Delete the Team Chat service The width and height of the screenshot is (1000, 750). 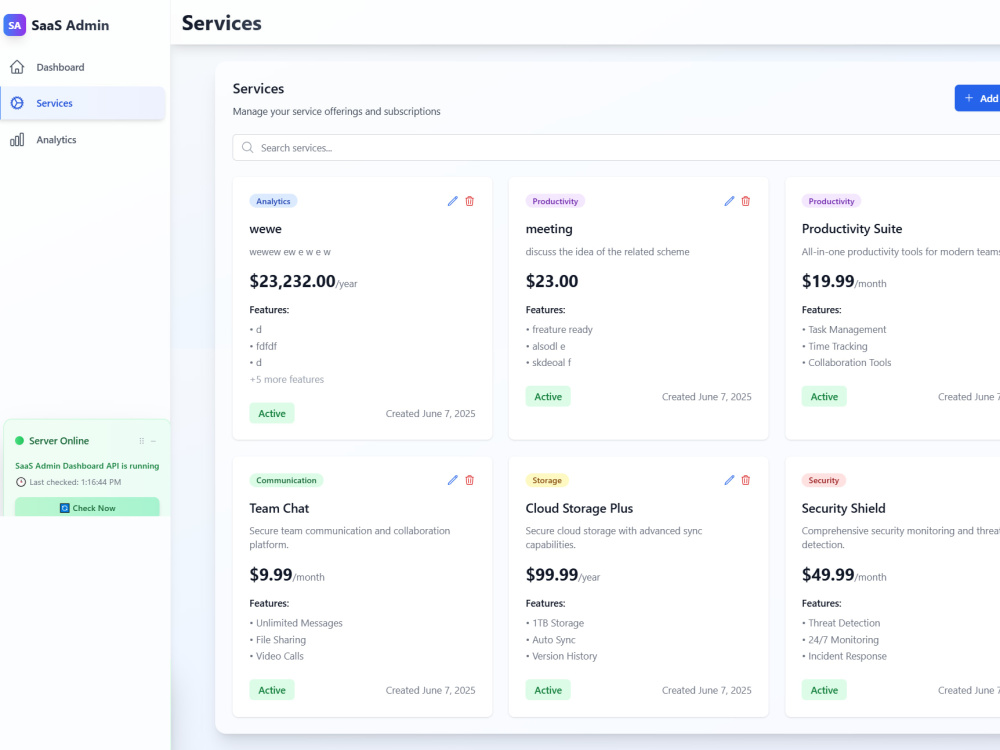tap(470, 480)
